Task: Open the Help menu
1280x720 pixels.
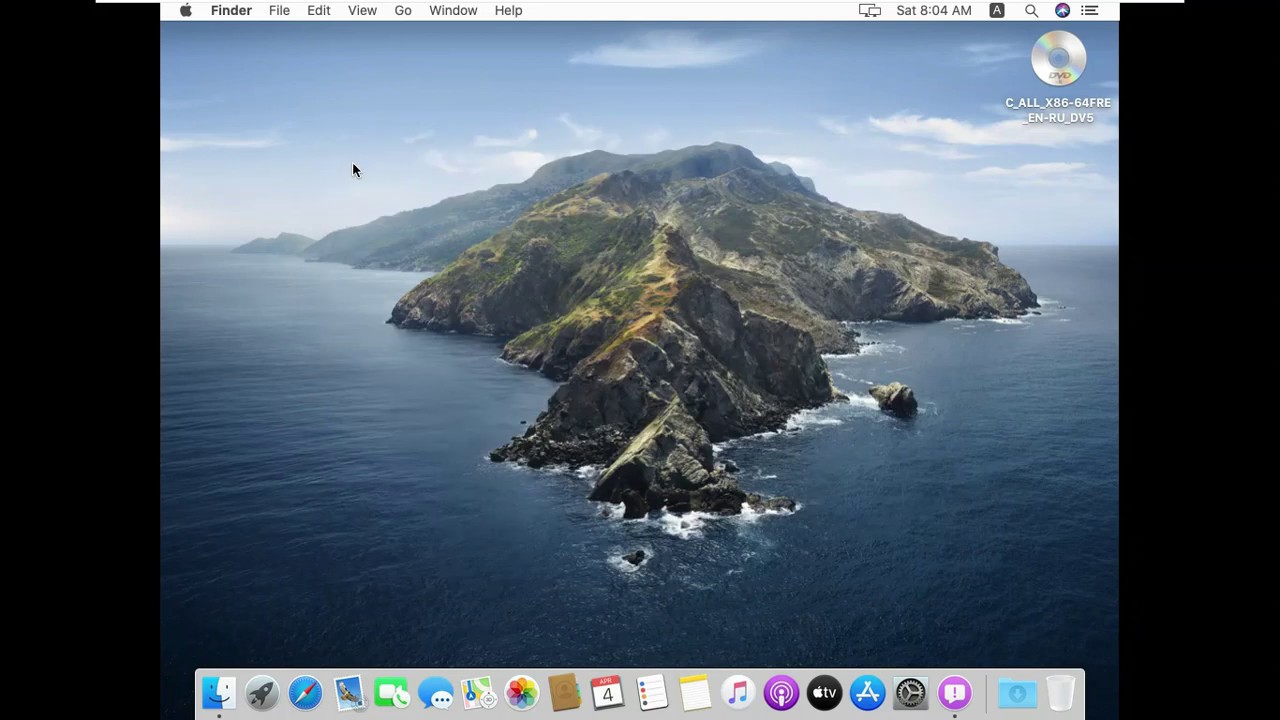Action: pos(508,10)
